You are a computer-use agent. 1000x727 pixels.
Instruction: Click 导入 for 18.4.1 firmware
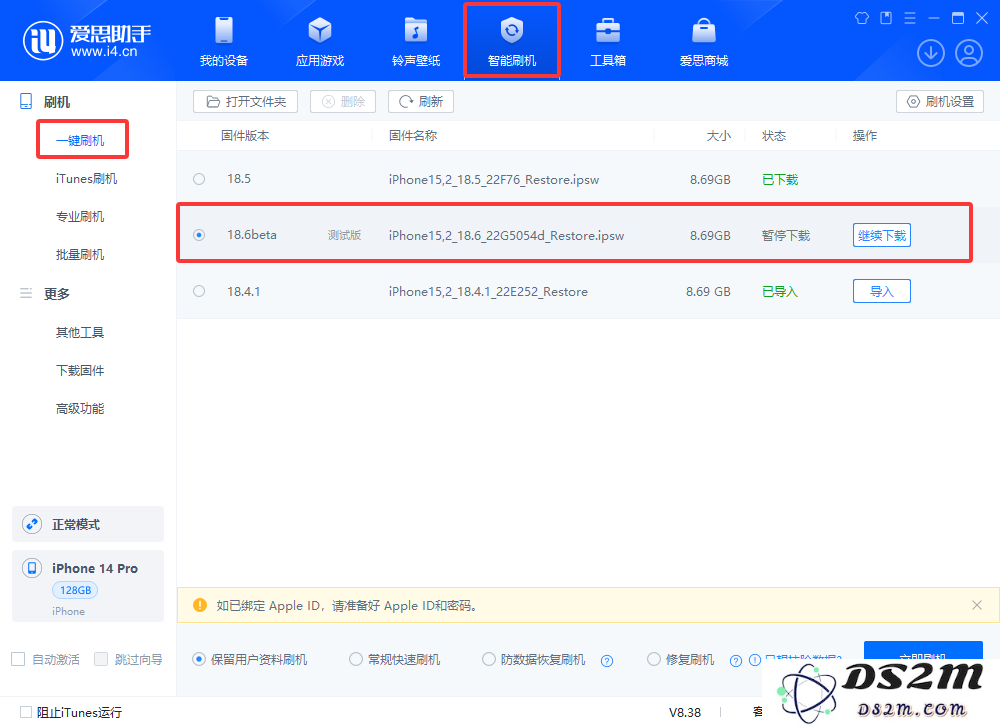pyautogui.click(x=882, y=291)
